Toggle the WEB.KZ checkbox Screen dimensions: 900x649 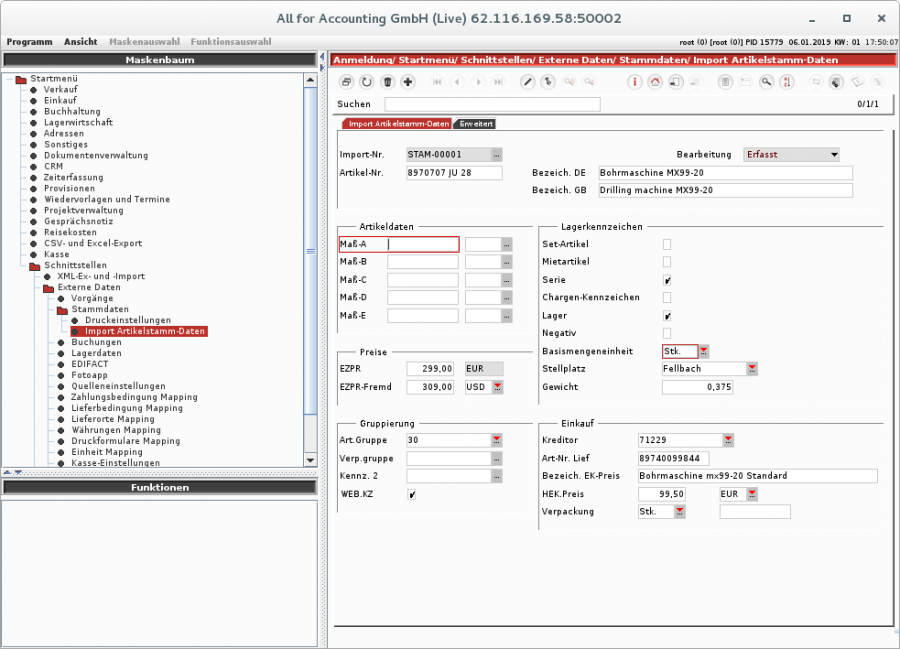coord(412,494)
